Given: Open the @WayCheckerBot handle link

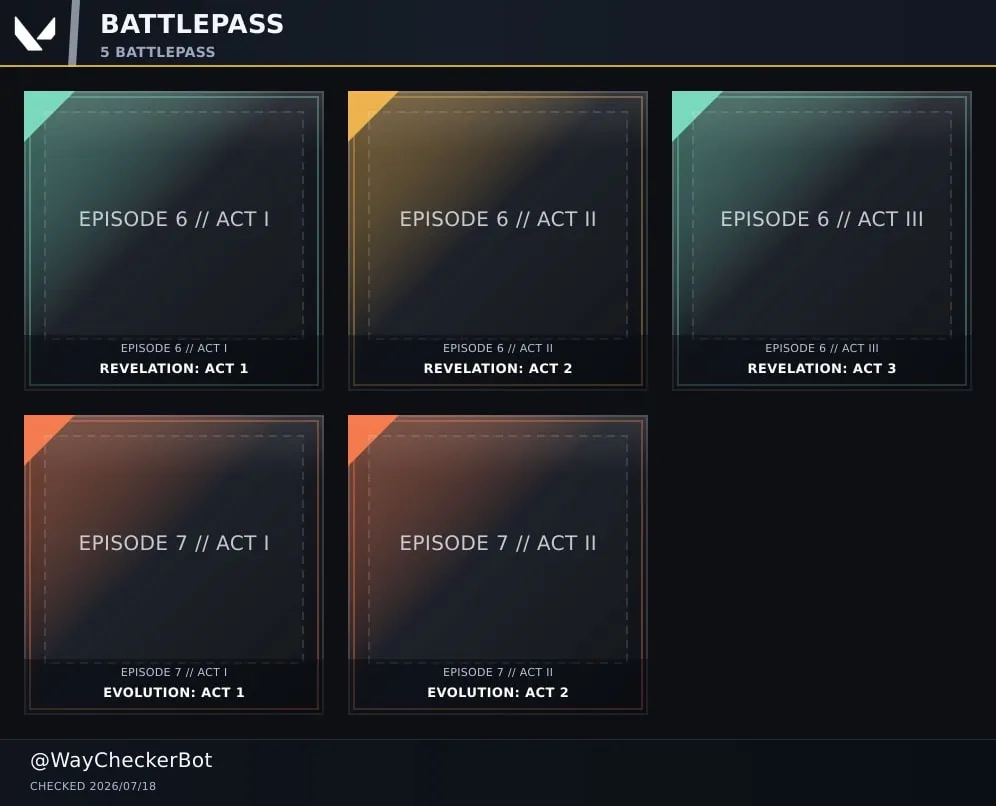Looking at the screenshot, I should point(121,760).
